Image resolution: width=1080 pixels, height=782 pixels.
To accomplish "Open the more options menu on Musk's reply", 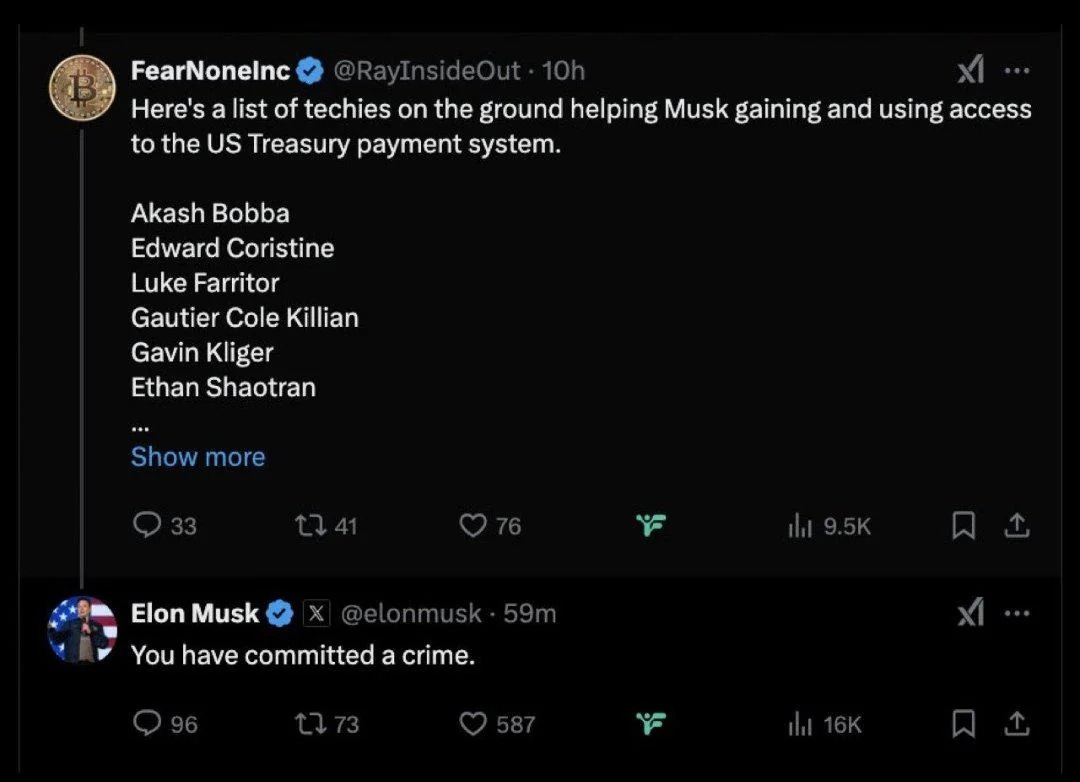I will 1018,614.
